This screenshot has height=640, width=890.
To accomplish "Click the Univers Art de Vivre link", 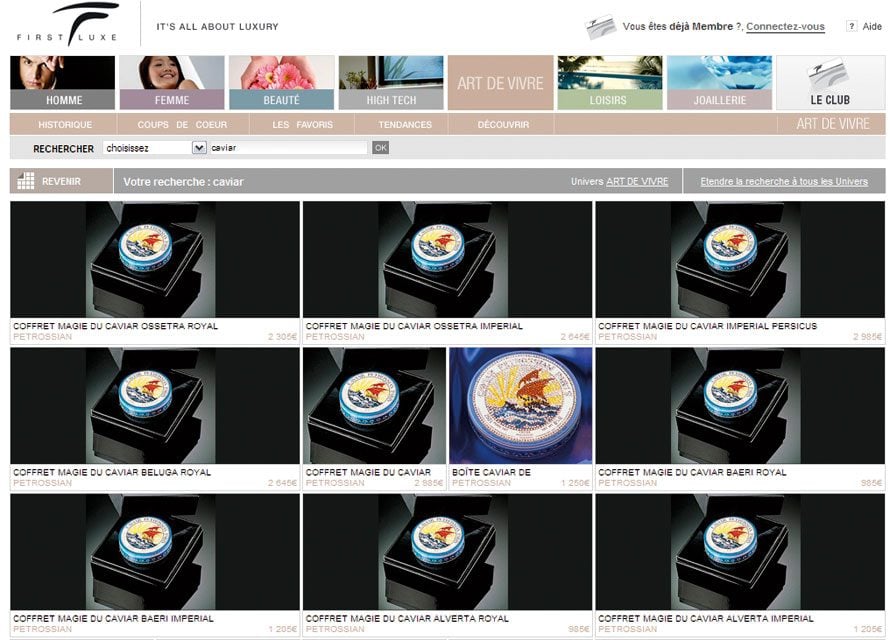I will (x=637, y=182).
